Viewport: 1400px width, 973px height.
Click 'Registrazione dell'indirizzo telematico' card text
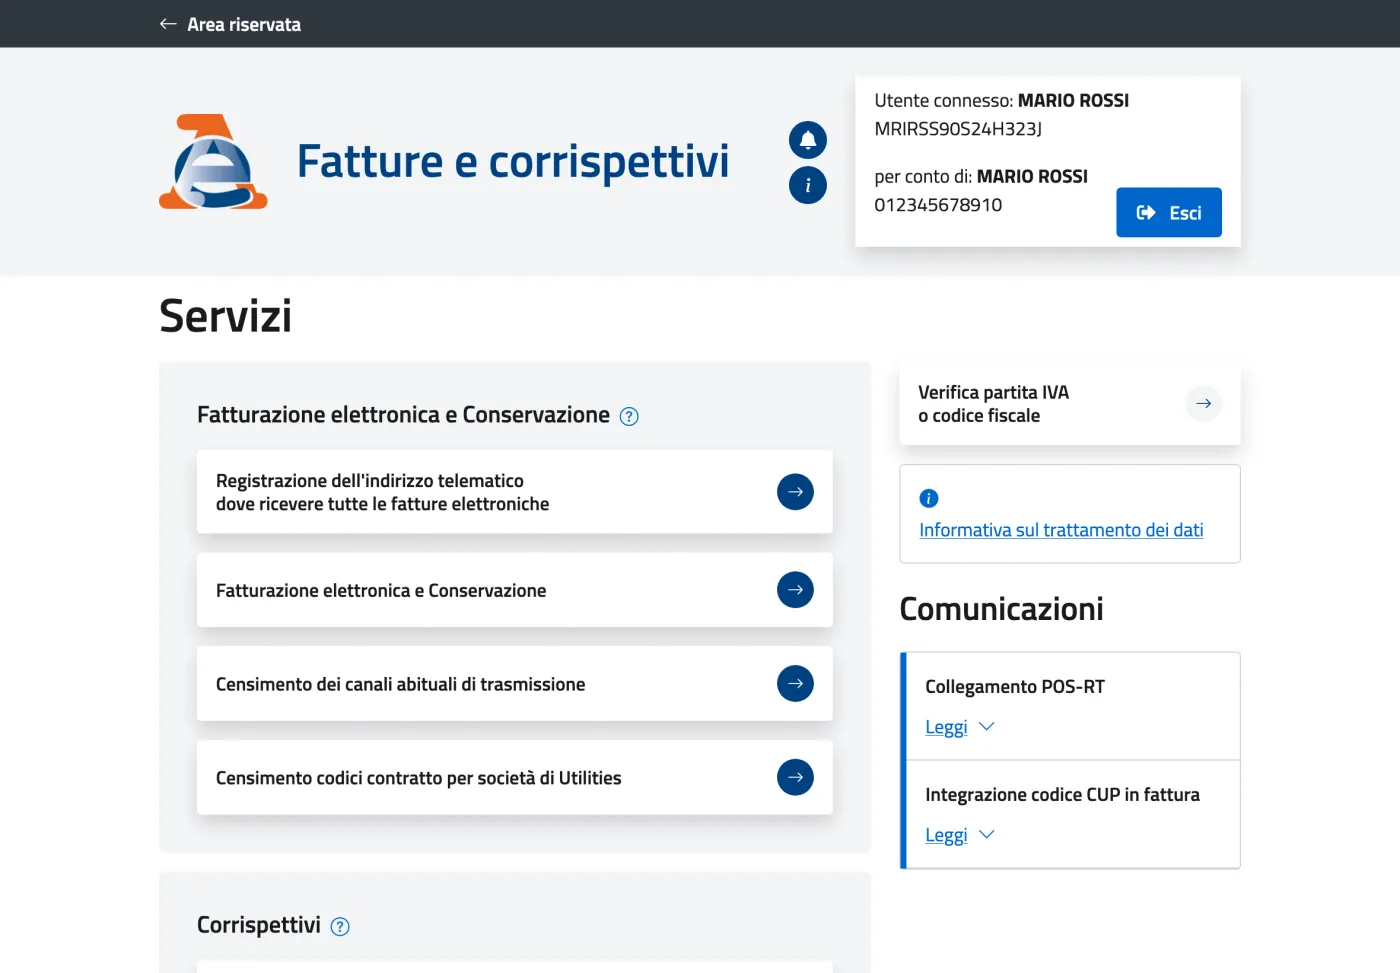coord(383,492)
